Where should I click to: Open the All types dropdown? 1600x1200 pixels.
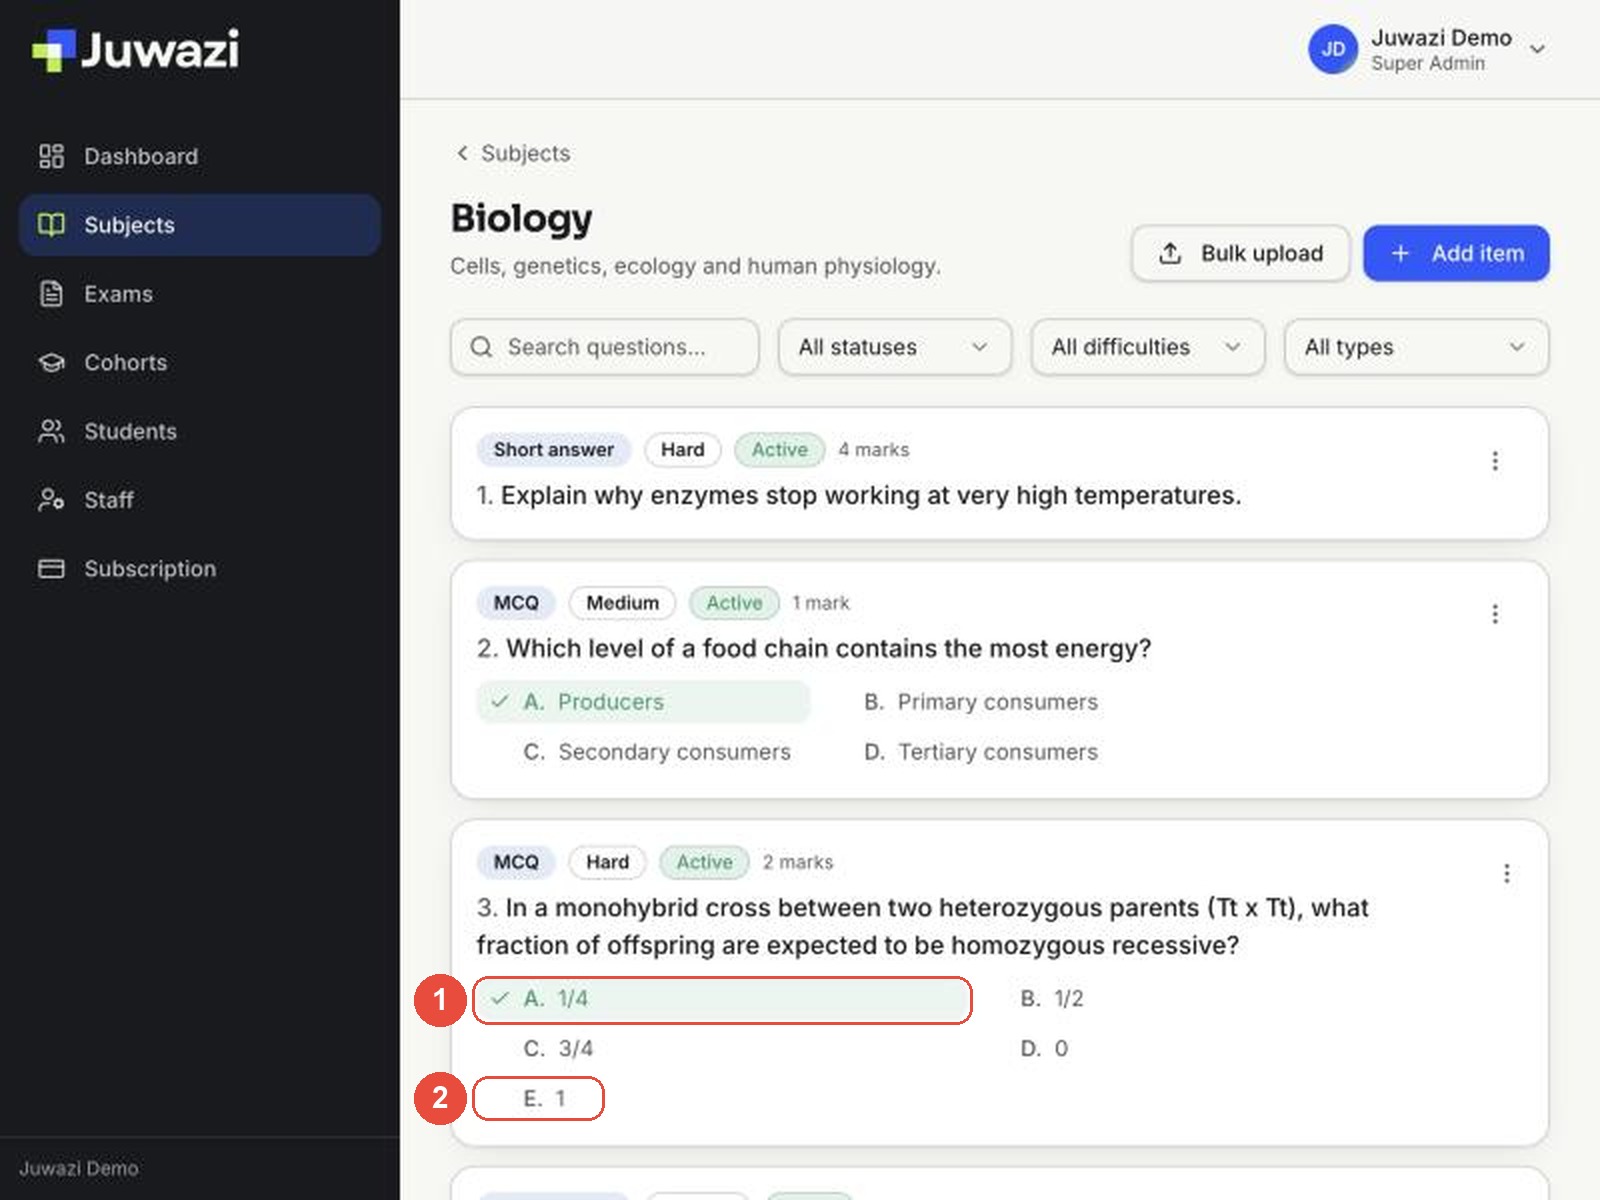1416,347
